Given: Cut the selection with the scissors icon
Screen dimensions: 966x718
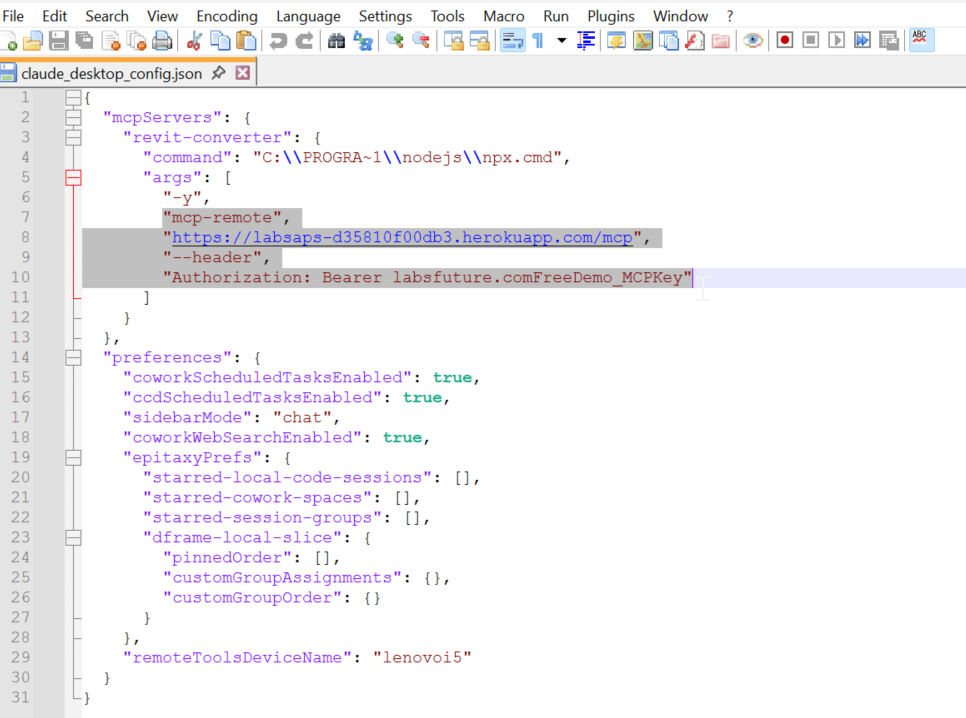Looking at the screenshot, I should pos(194,41).
